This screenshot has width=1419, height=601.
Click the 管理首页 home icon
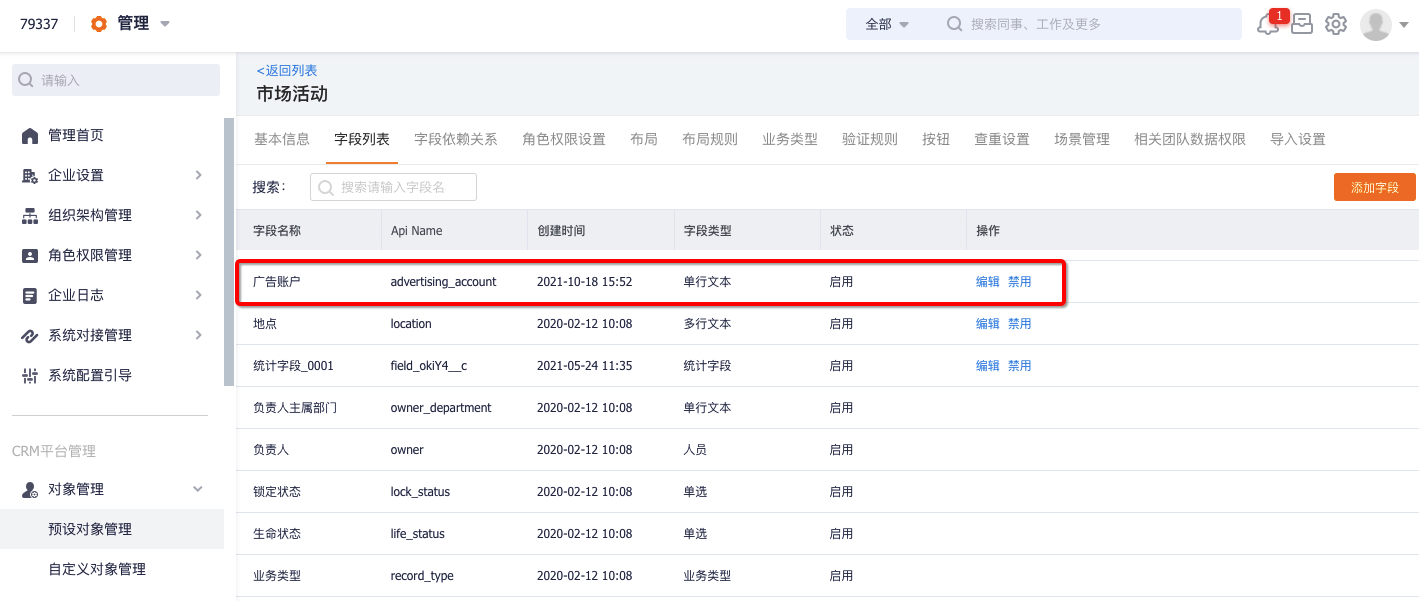30,135
